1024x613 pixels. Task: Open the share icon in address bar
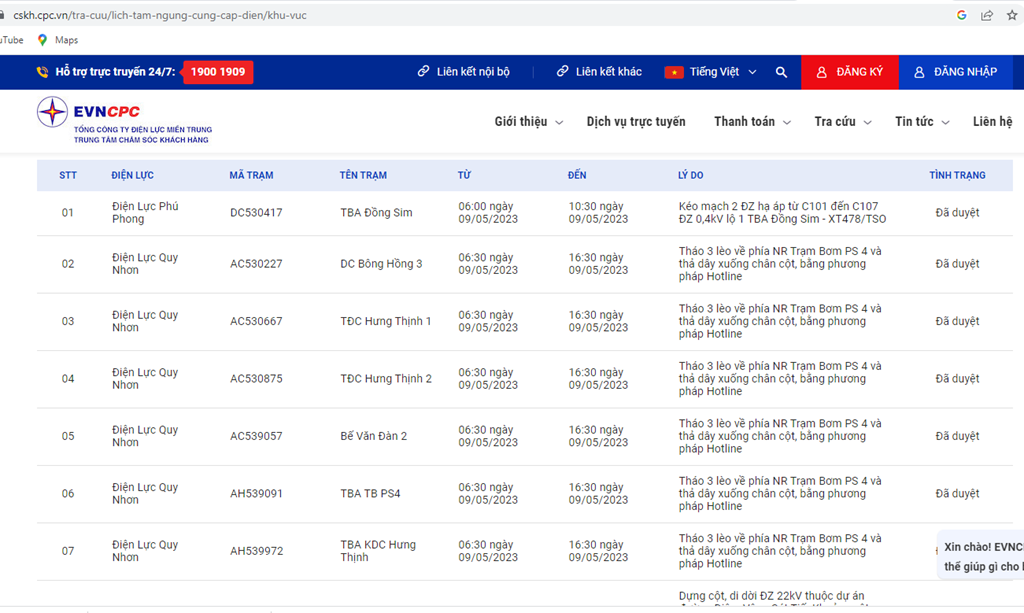click(x=987, y=15)
